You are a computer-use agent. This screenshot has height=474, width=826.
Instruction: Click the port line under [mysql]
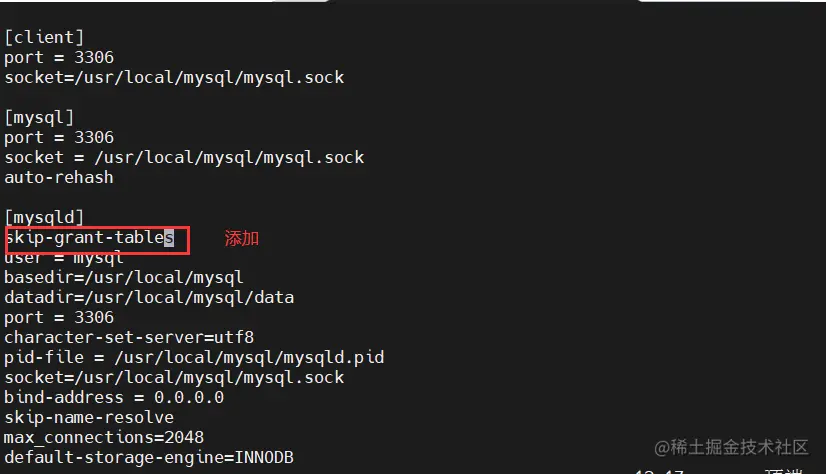59,138
